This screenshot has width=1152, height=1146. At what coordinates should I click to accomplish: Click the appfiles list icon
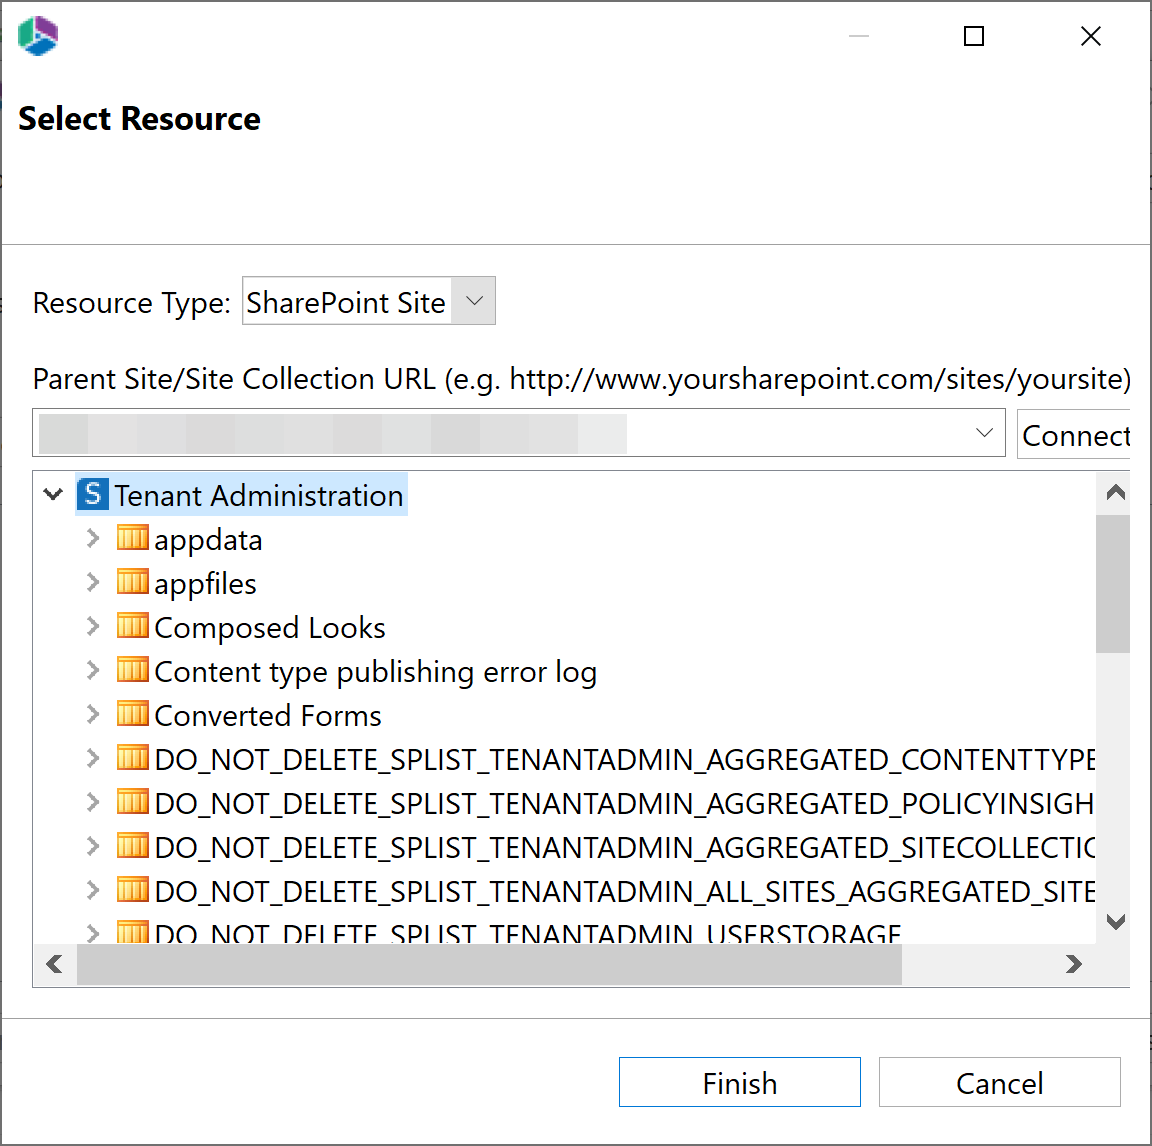point(133,582)
